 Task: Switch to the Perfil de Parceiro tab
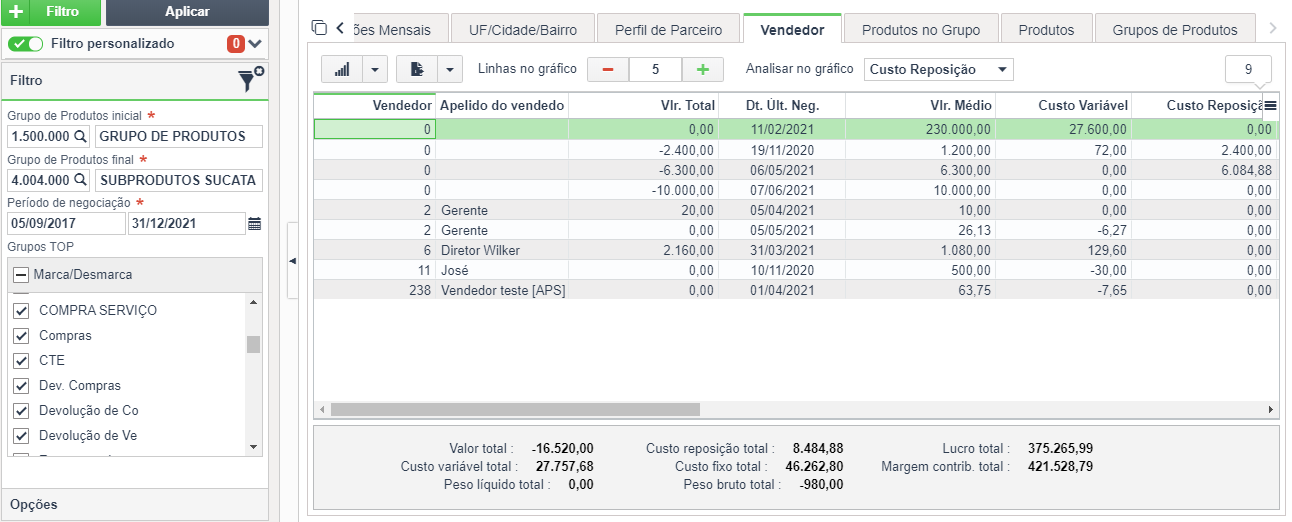tap(668, 30)
